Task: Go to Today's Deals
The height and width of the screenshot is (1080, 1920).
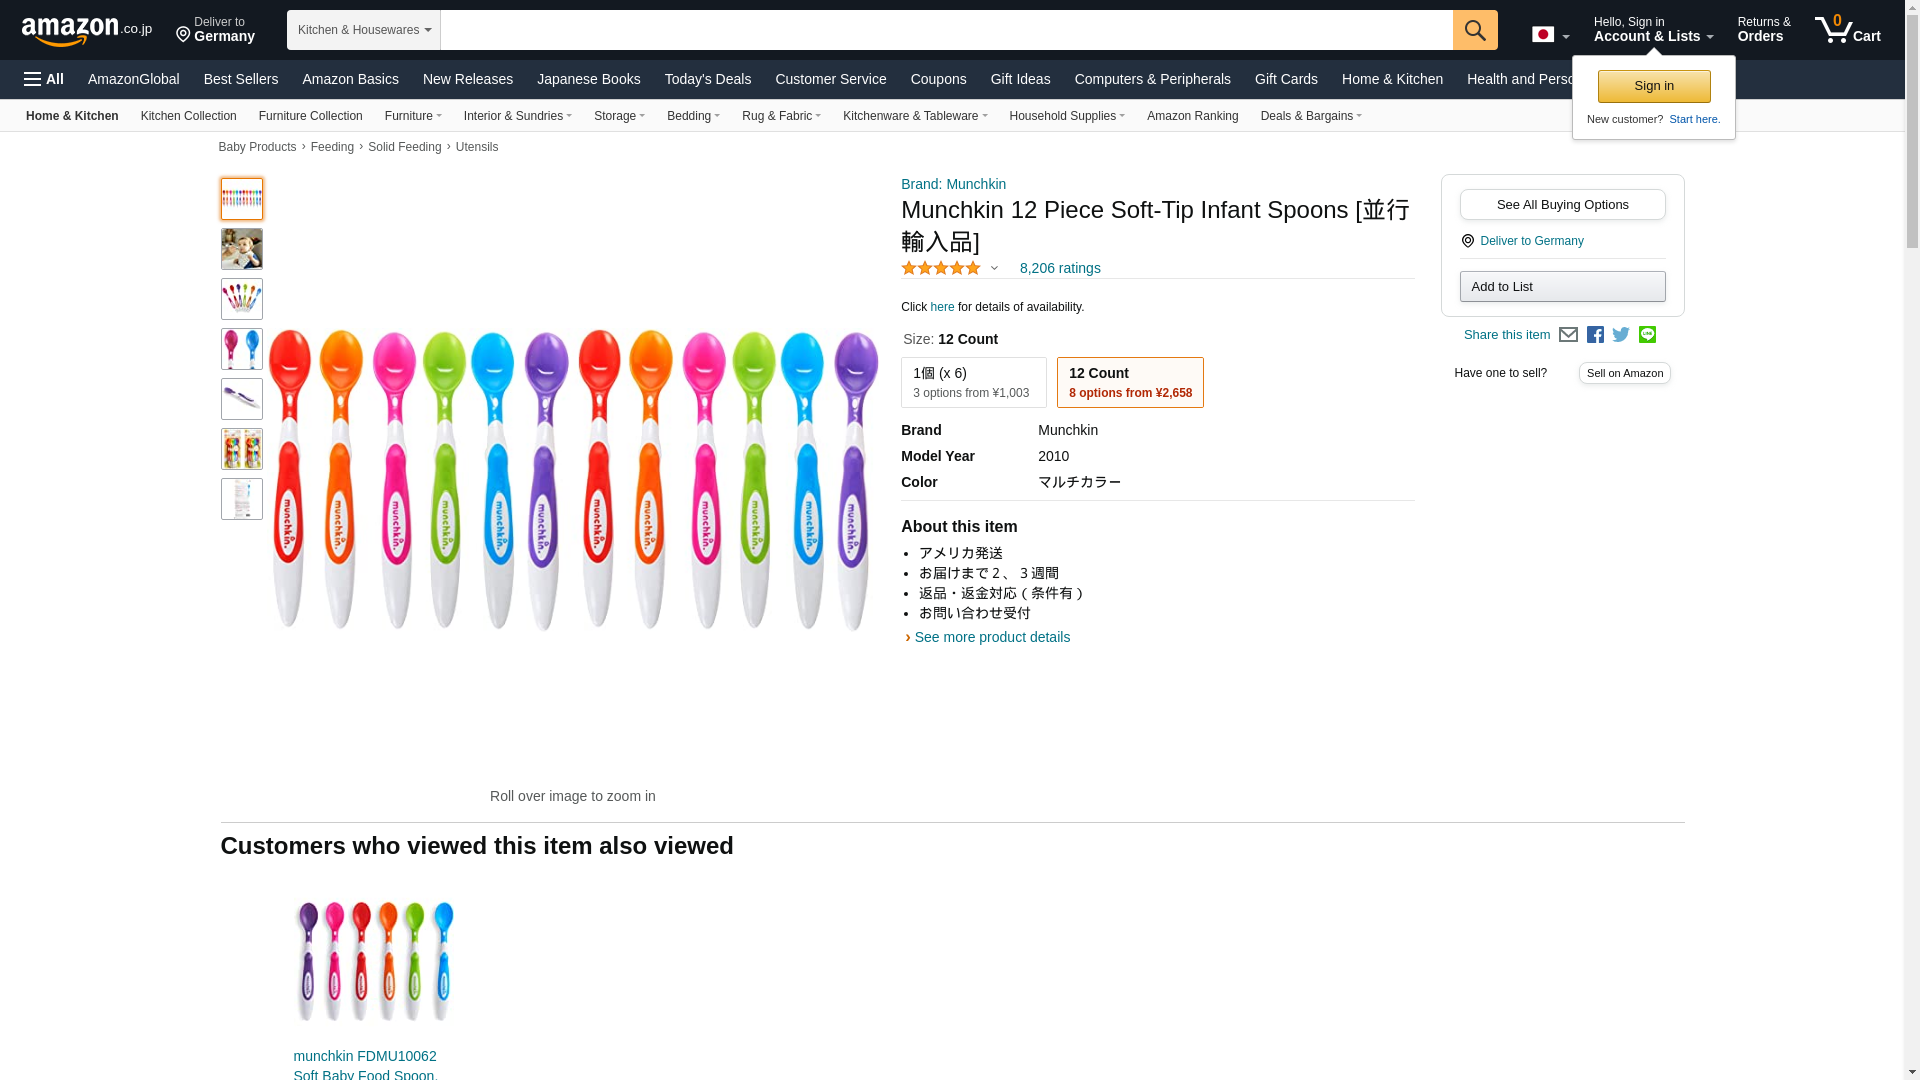Action: pyautogui.click(x=707, y=79)
